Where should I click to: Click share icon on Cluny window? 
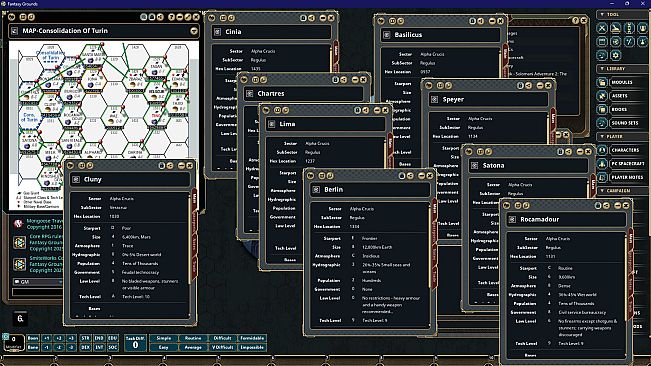(x=170, y=166)
